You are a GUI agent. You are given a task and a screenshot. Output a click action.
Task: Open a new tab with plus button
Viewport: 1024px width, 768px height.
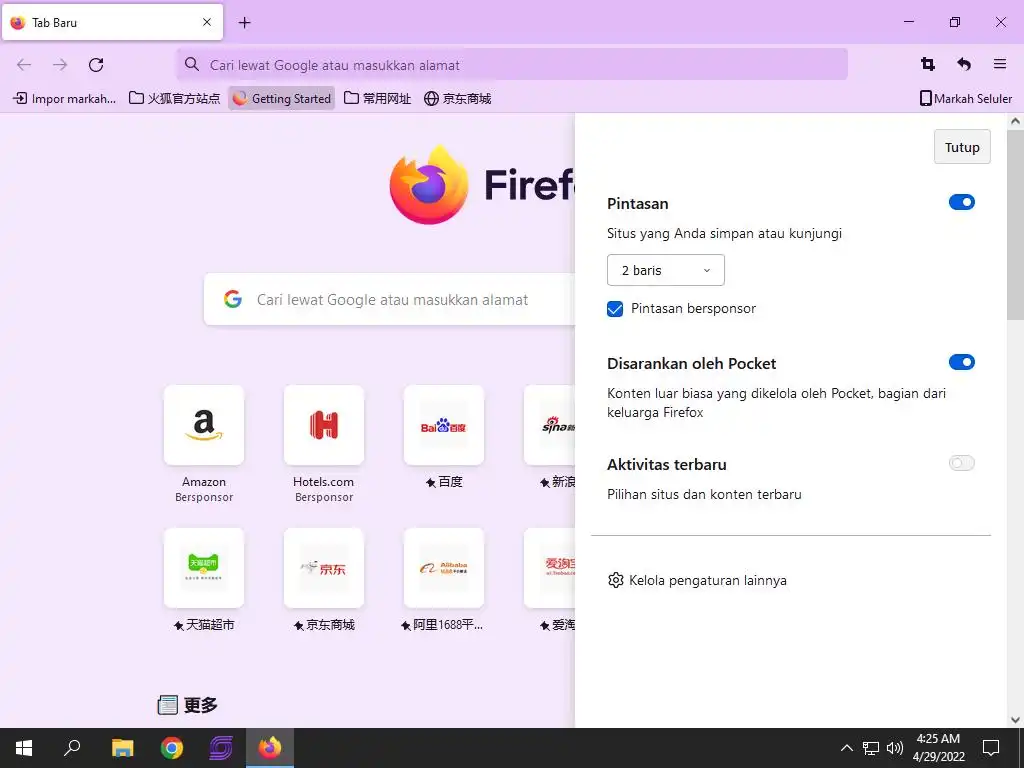244,23
